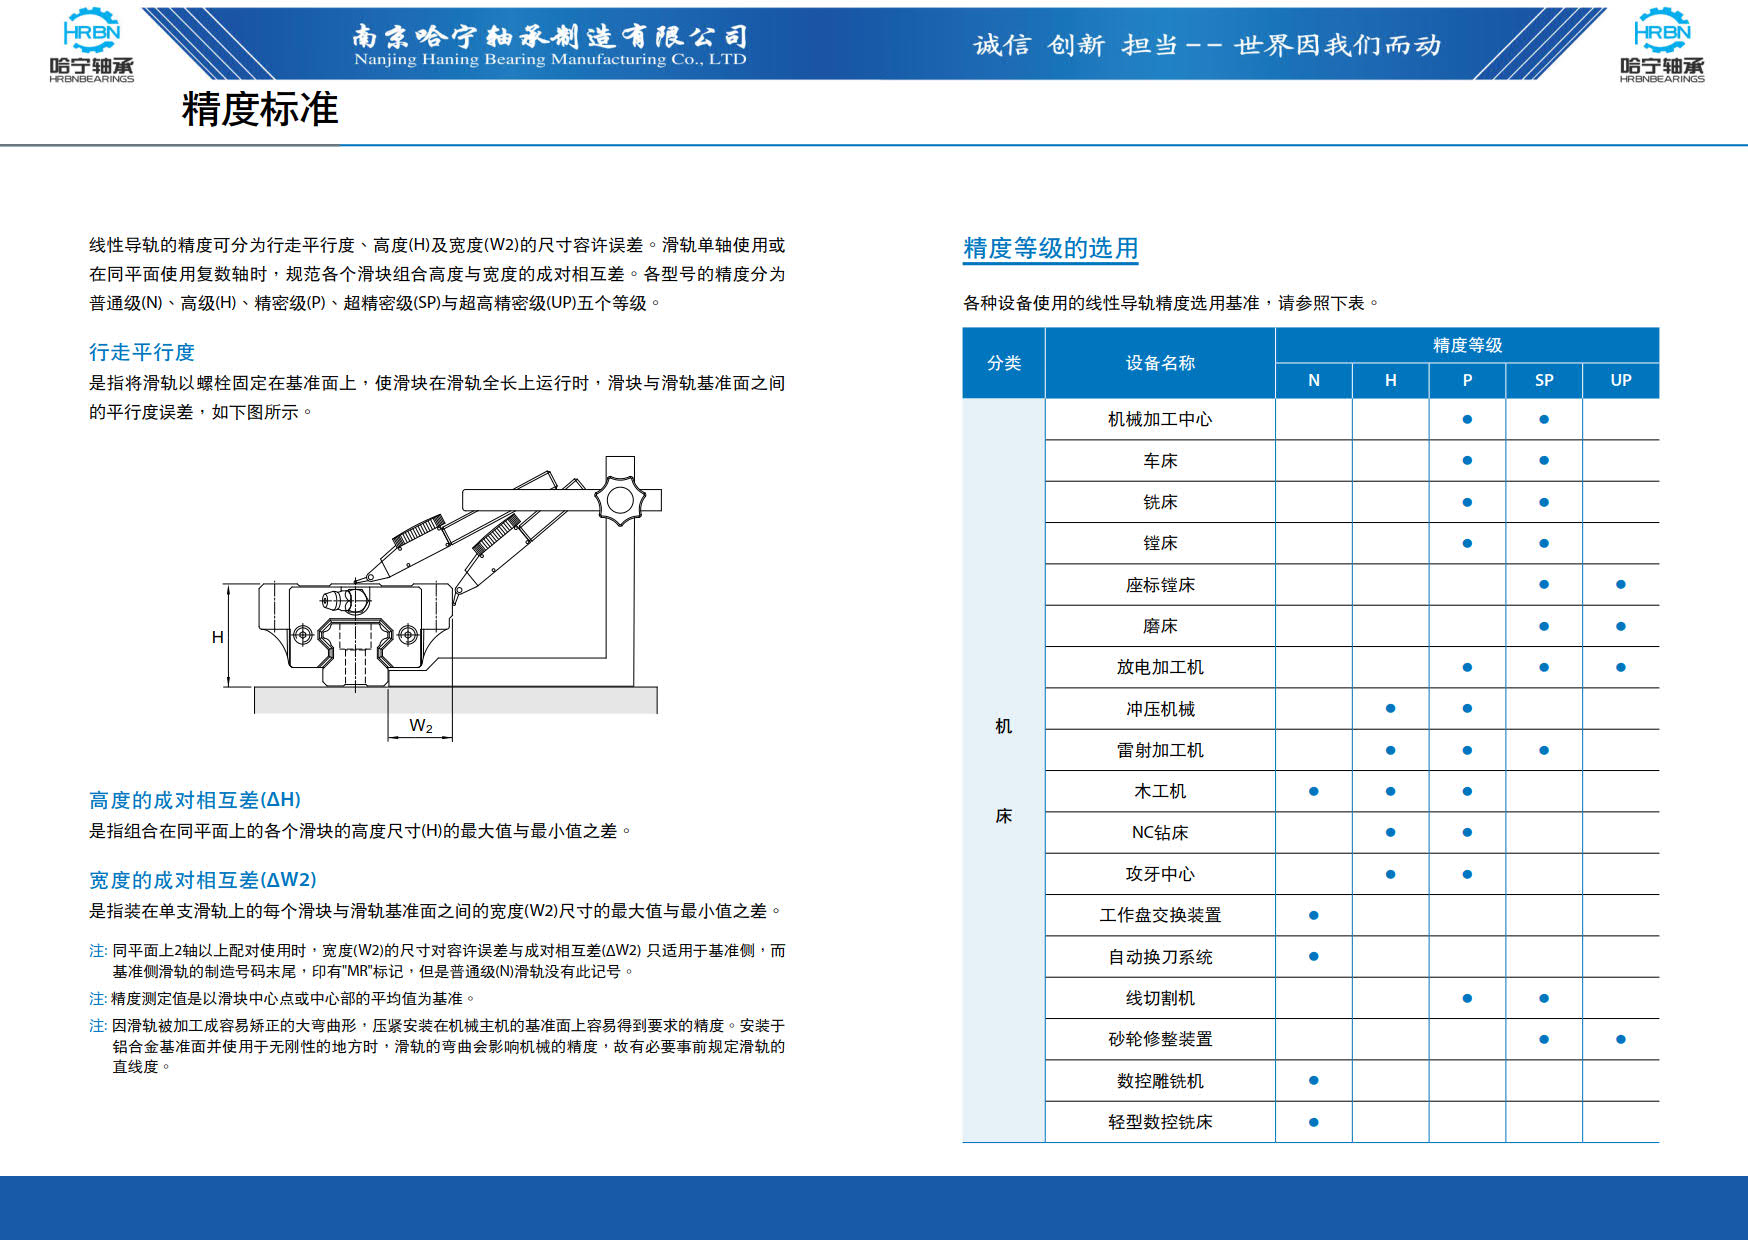Click the UP dot in 座标镗床 row
This screenshot has height=1240, width=1748.
pyautogui.click(x=1621, y=584)
